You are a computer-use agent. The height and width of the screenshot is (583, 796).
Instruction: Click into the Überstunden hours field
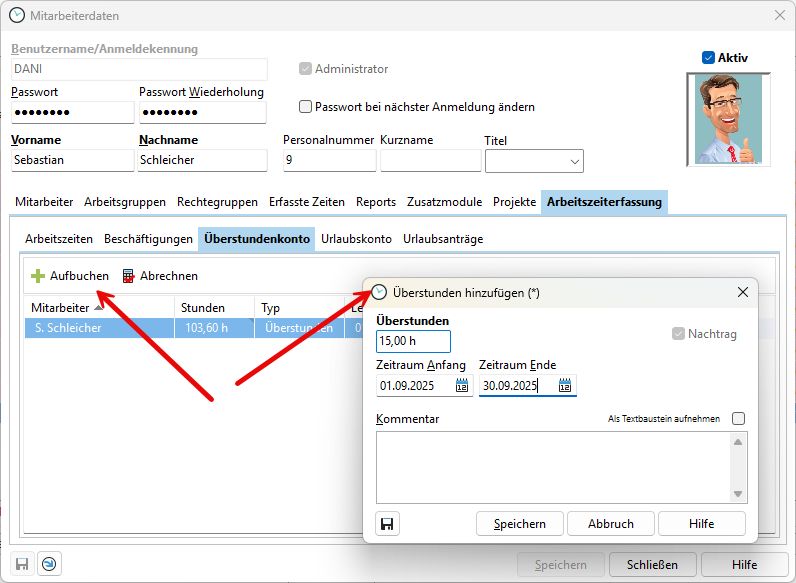[x=413, y=341]
